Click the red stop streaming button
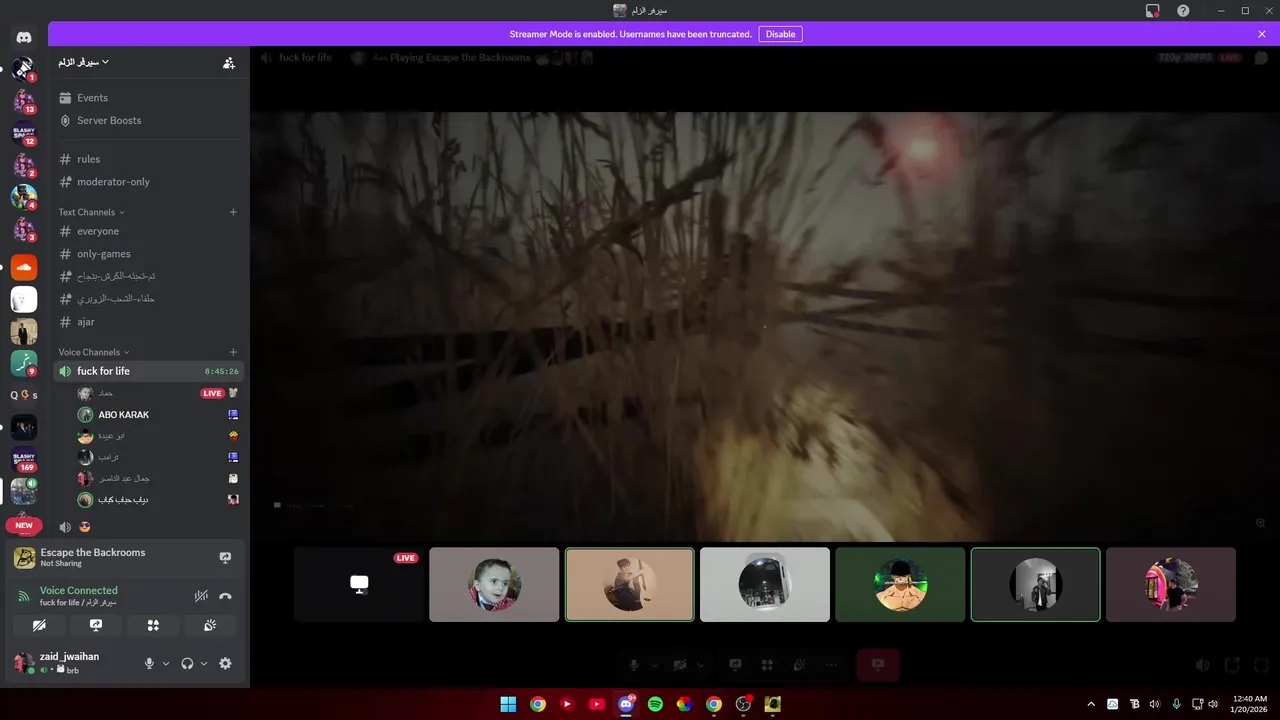Viewport: 1280px width, 720px height. pos(878,665)
